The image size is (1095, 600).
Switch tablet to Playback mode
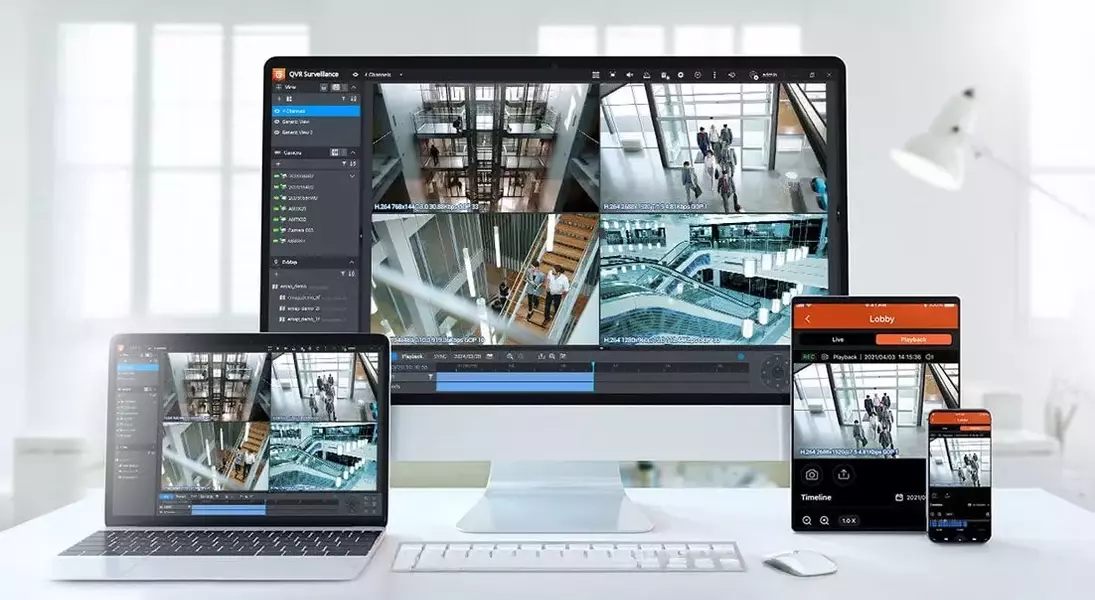pyautogui.click(x=913, y=339)
